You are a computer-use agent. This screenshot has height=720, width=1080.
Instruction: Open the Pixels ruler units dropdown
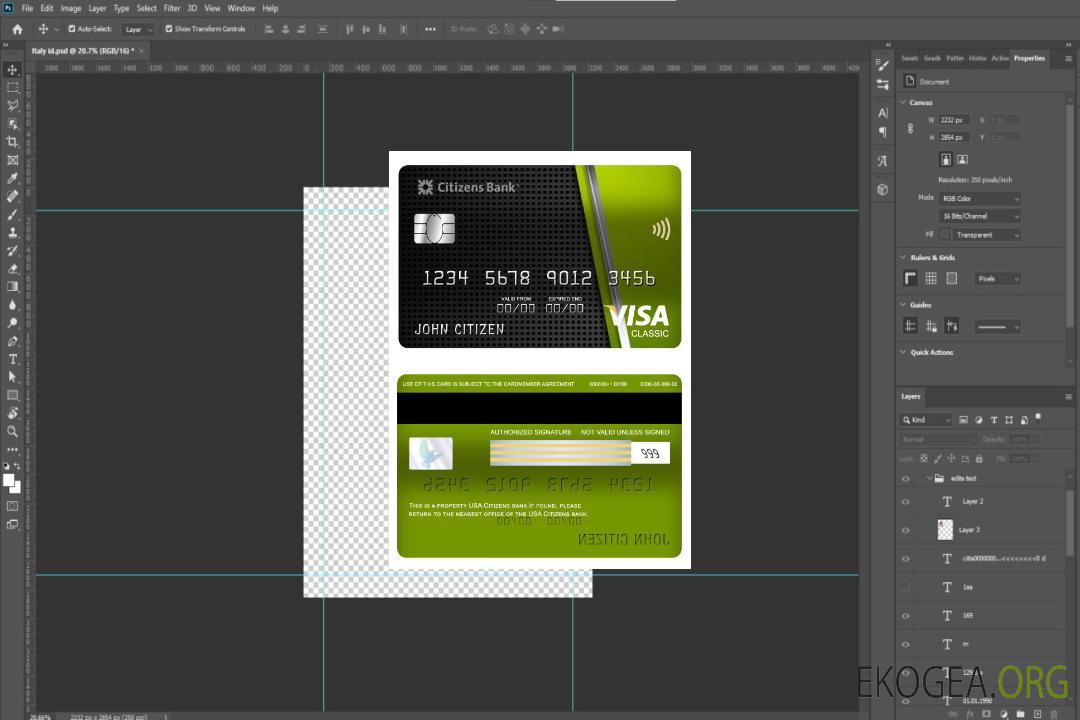click(x=997, y=278)
